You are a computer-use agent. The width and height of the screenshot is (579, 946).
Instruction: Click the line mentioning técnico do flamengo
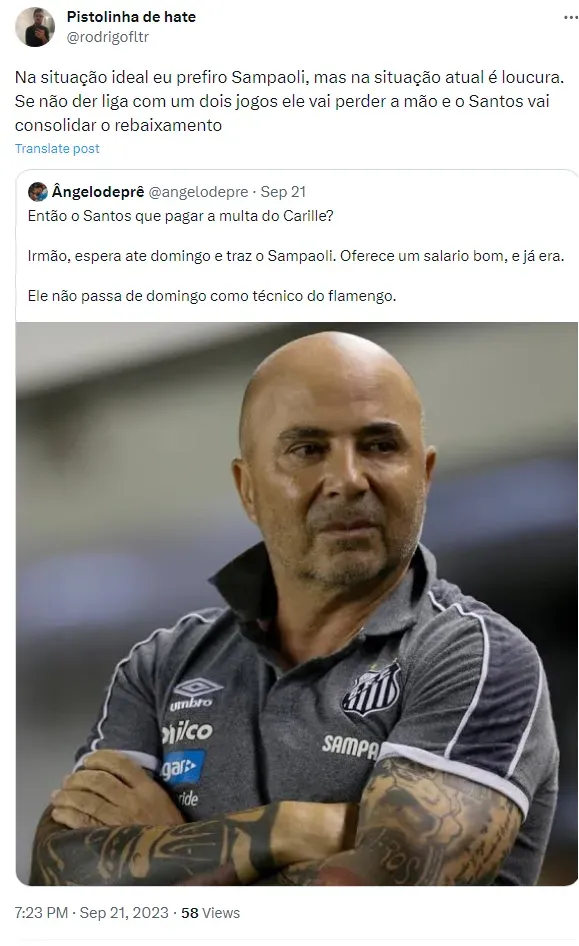coord(212,296)
